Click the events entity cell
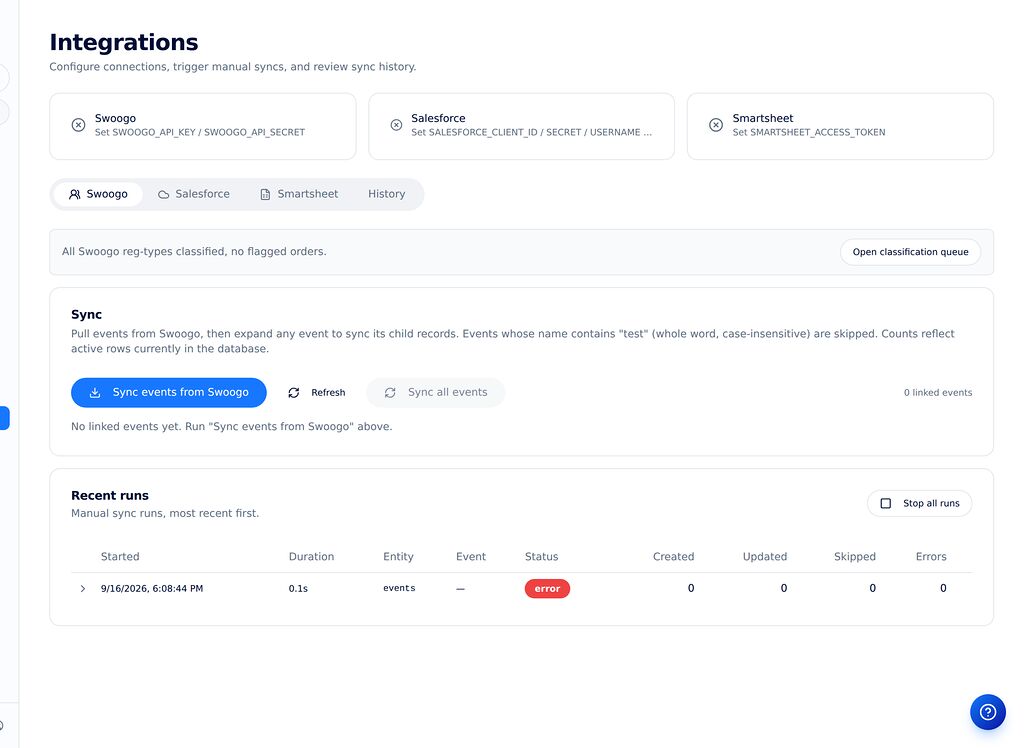 coord(399,588)
